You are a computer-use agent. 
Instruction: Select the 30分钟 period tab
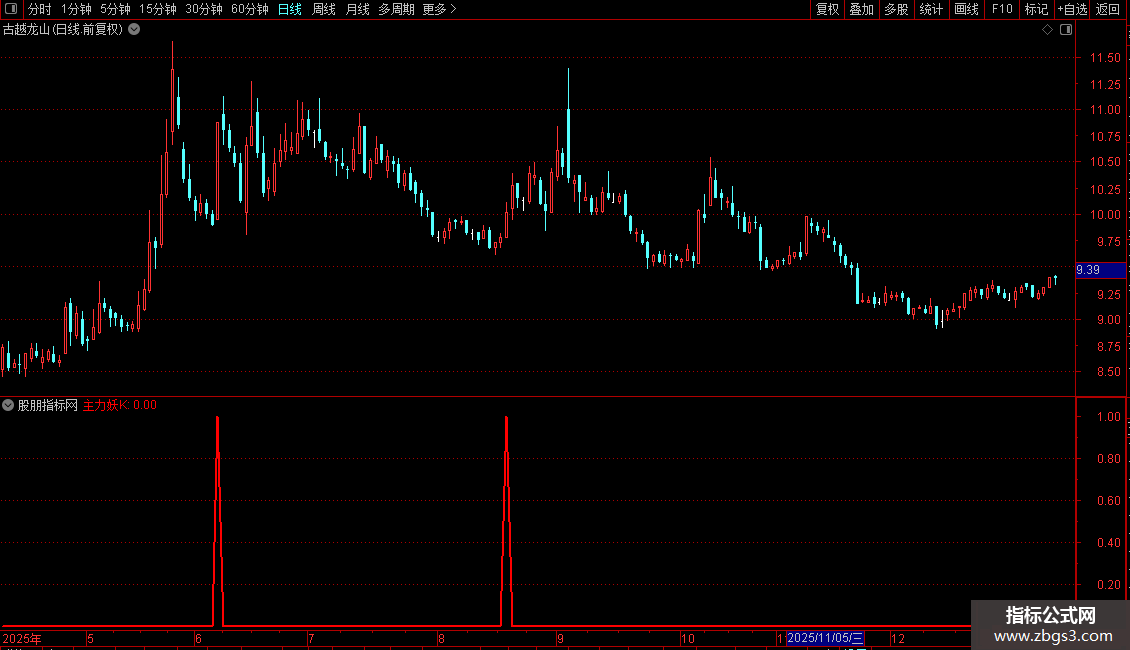(204, 9)
